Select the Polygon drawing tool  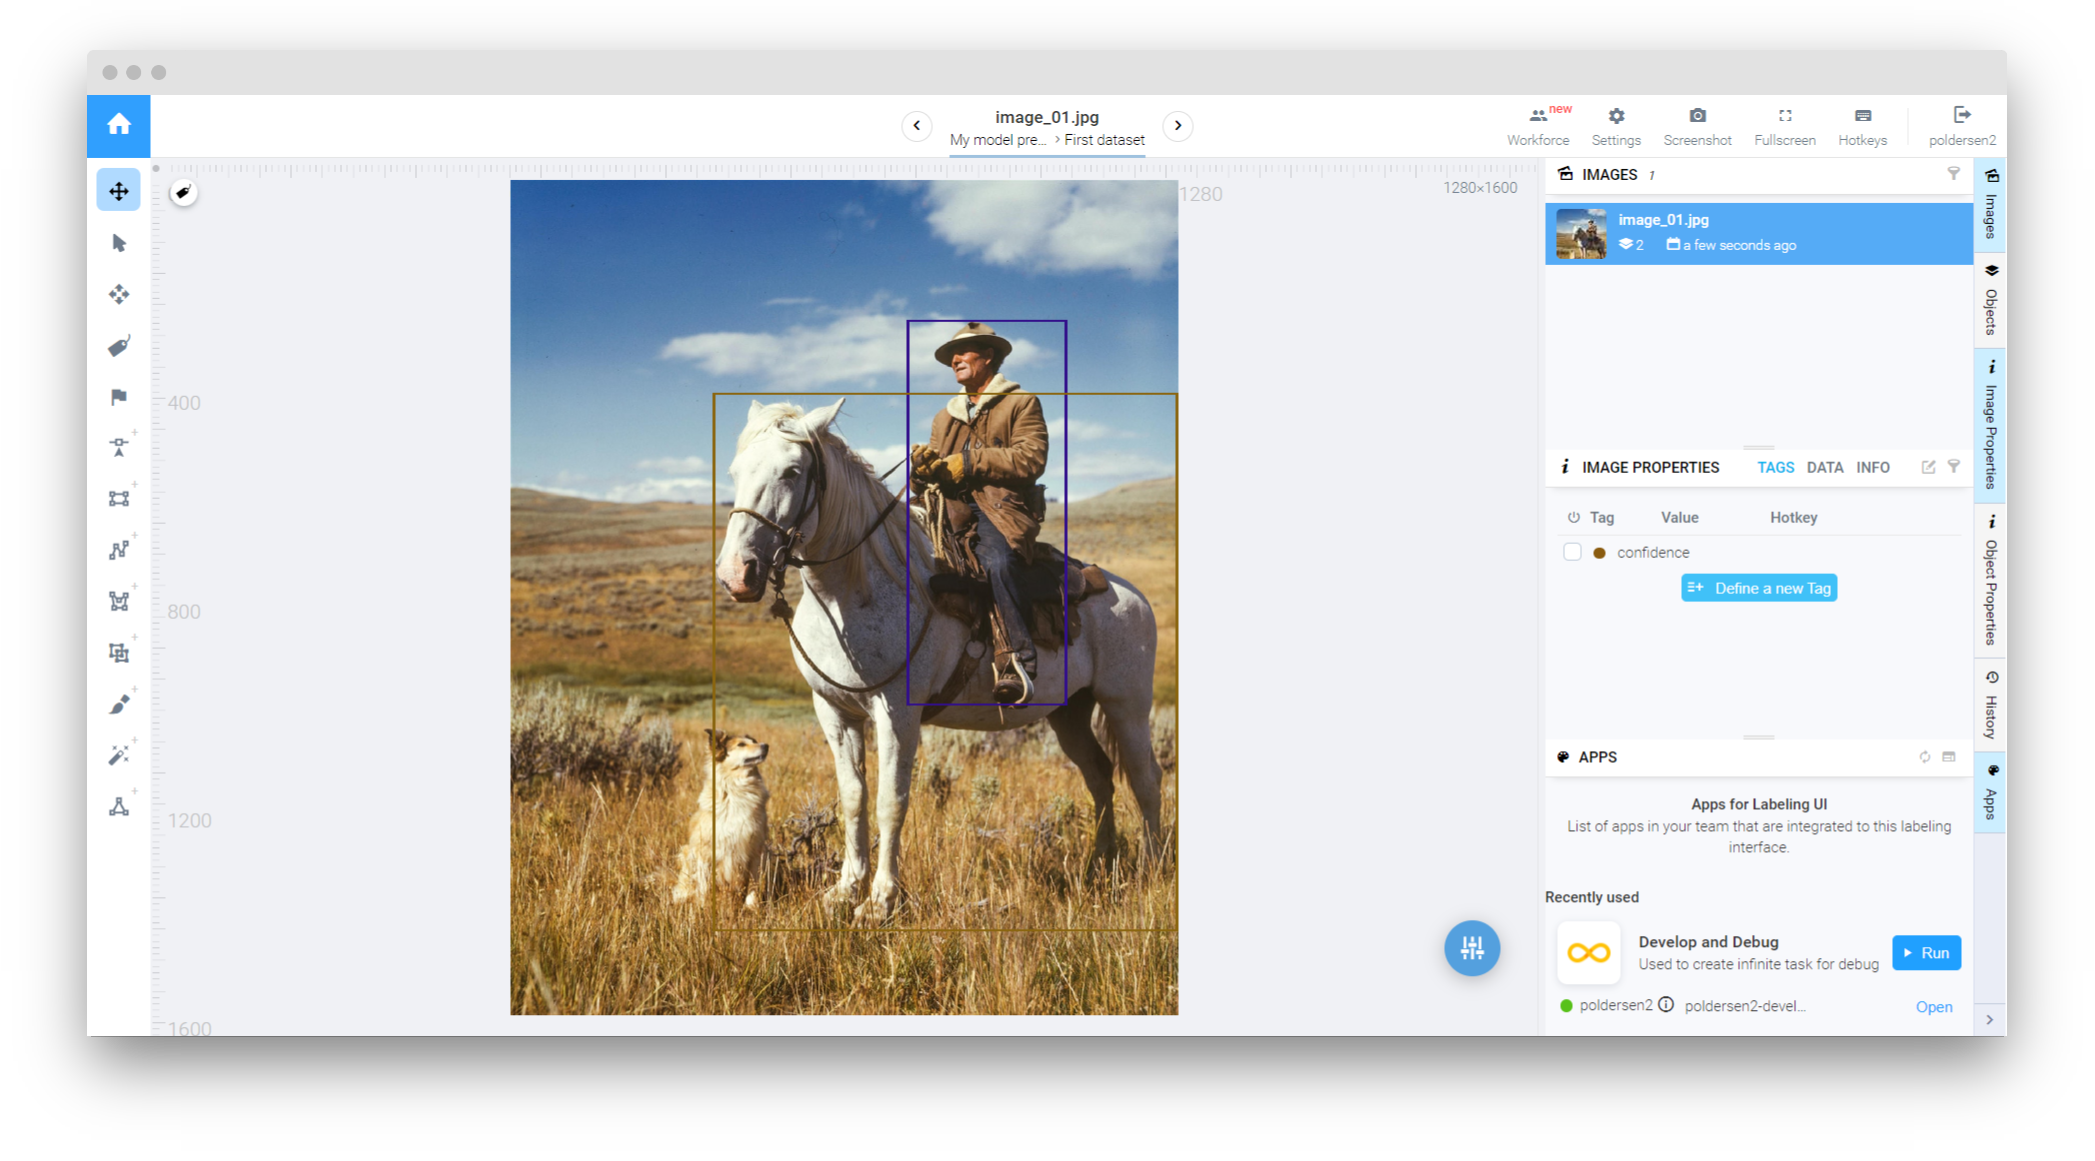click(119, 601)
